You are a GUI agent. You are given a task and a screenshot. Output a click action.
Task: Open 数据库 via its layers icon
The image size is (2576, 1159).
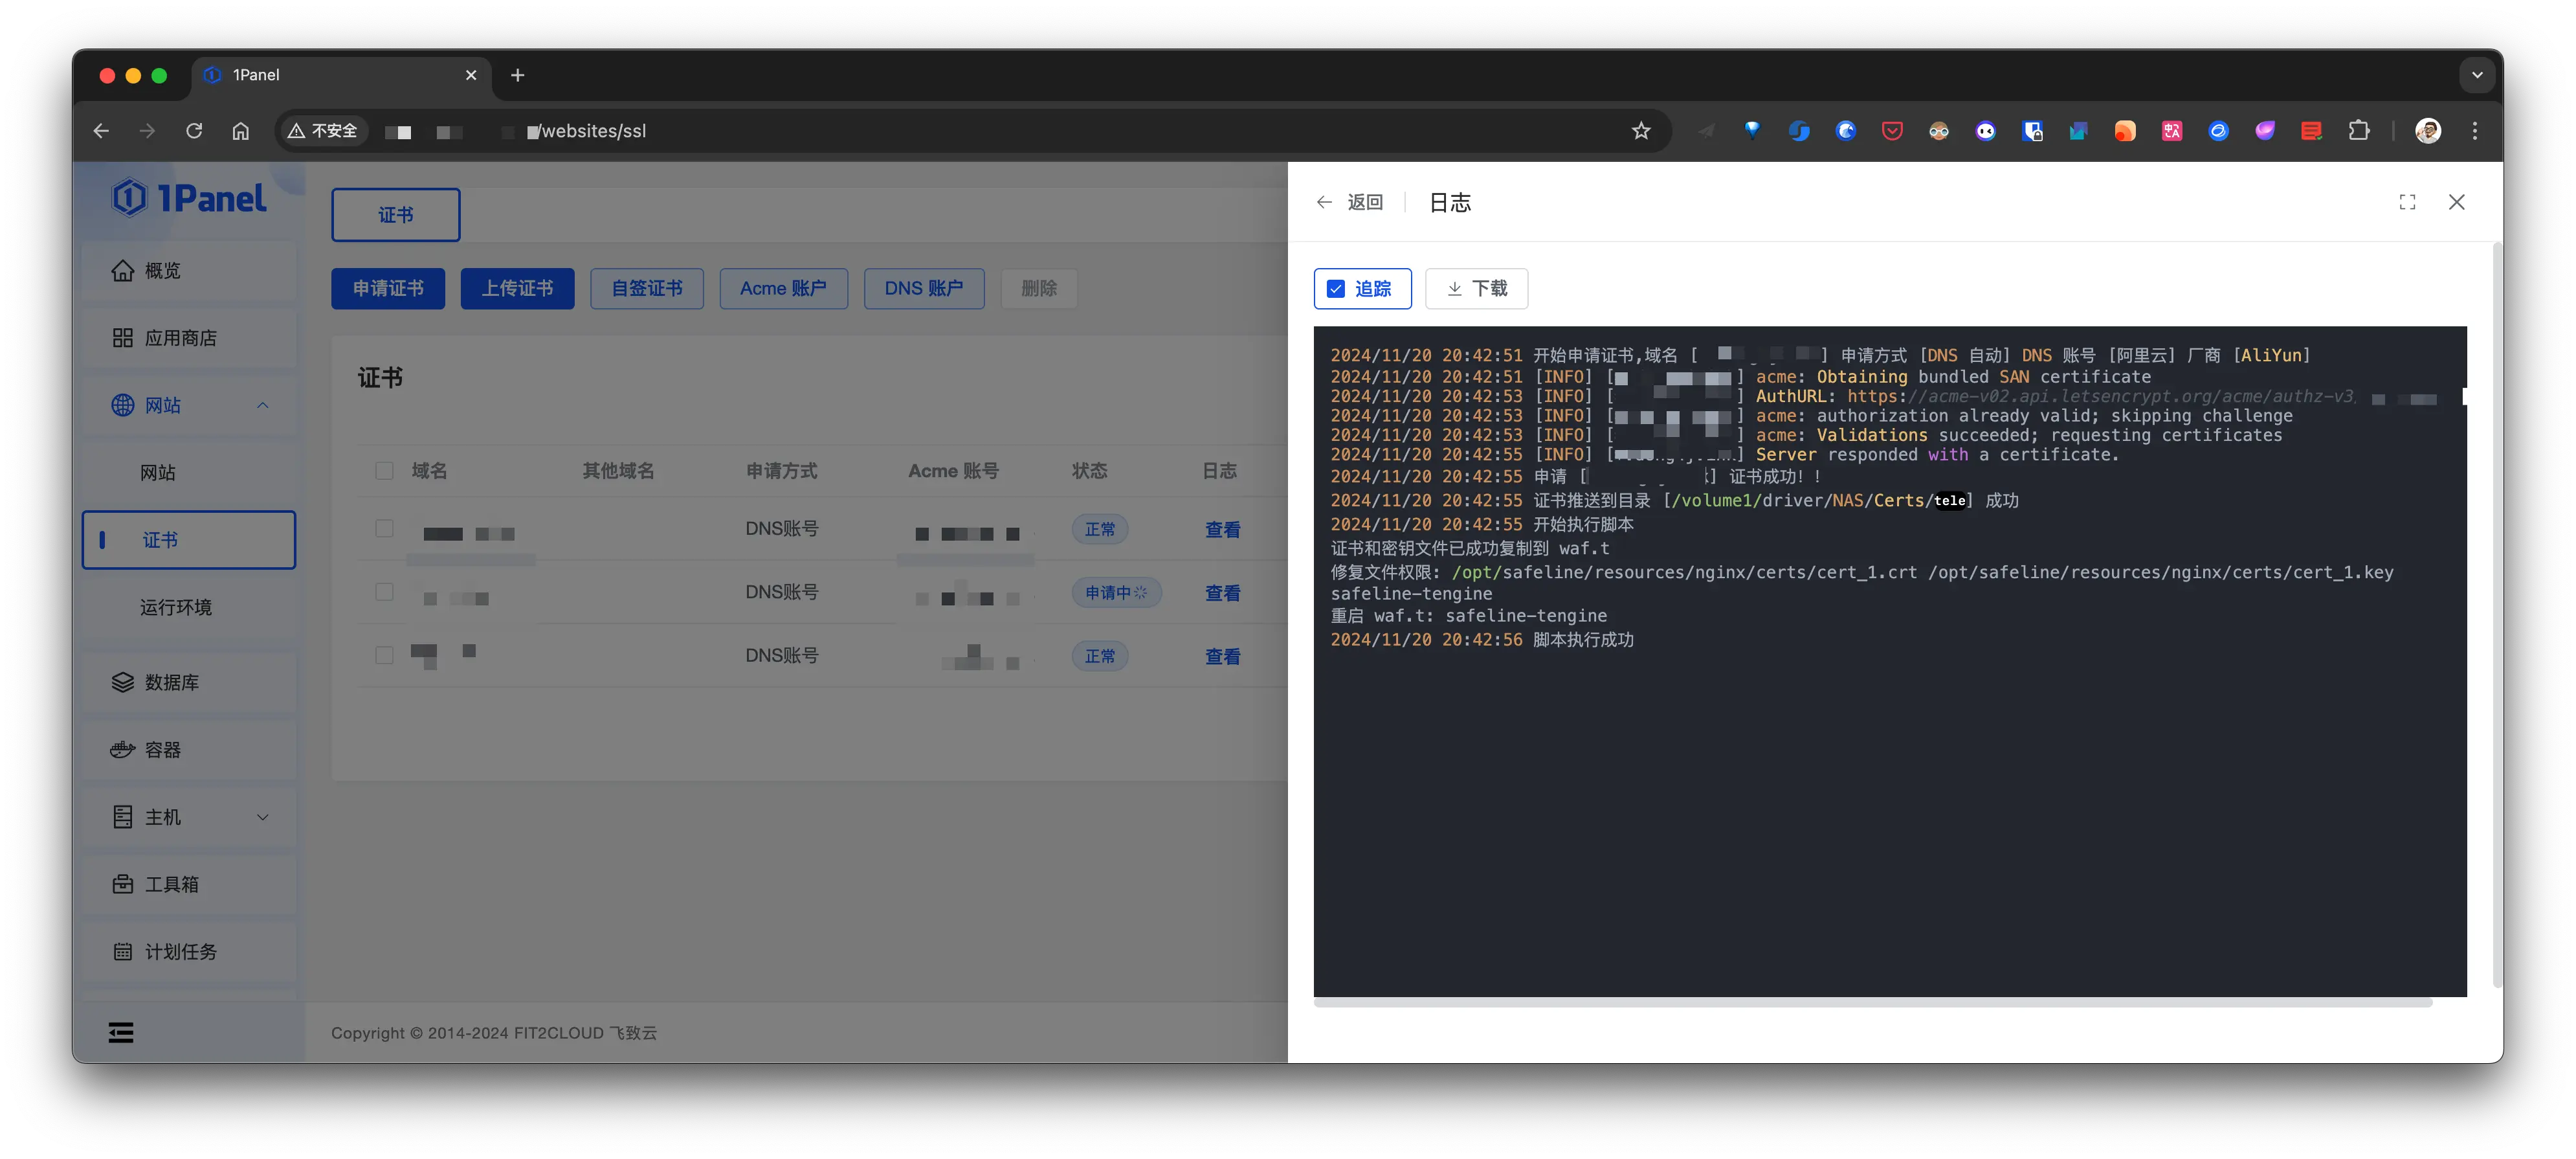[122, 682]
